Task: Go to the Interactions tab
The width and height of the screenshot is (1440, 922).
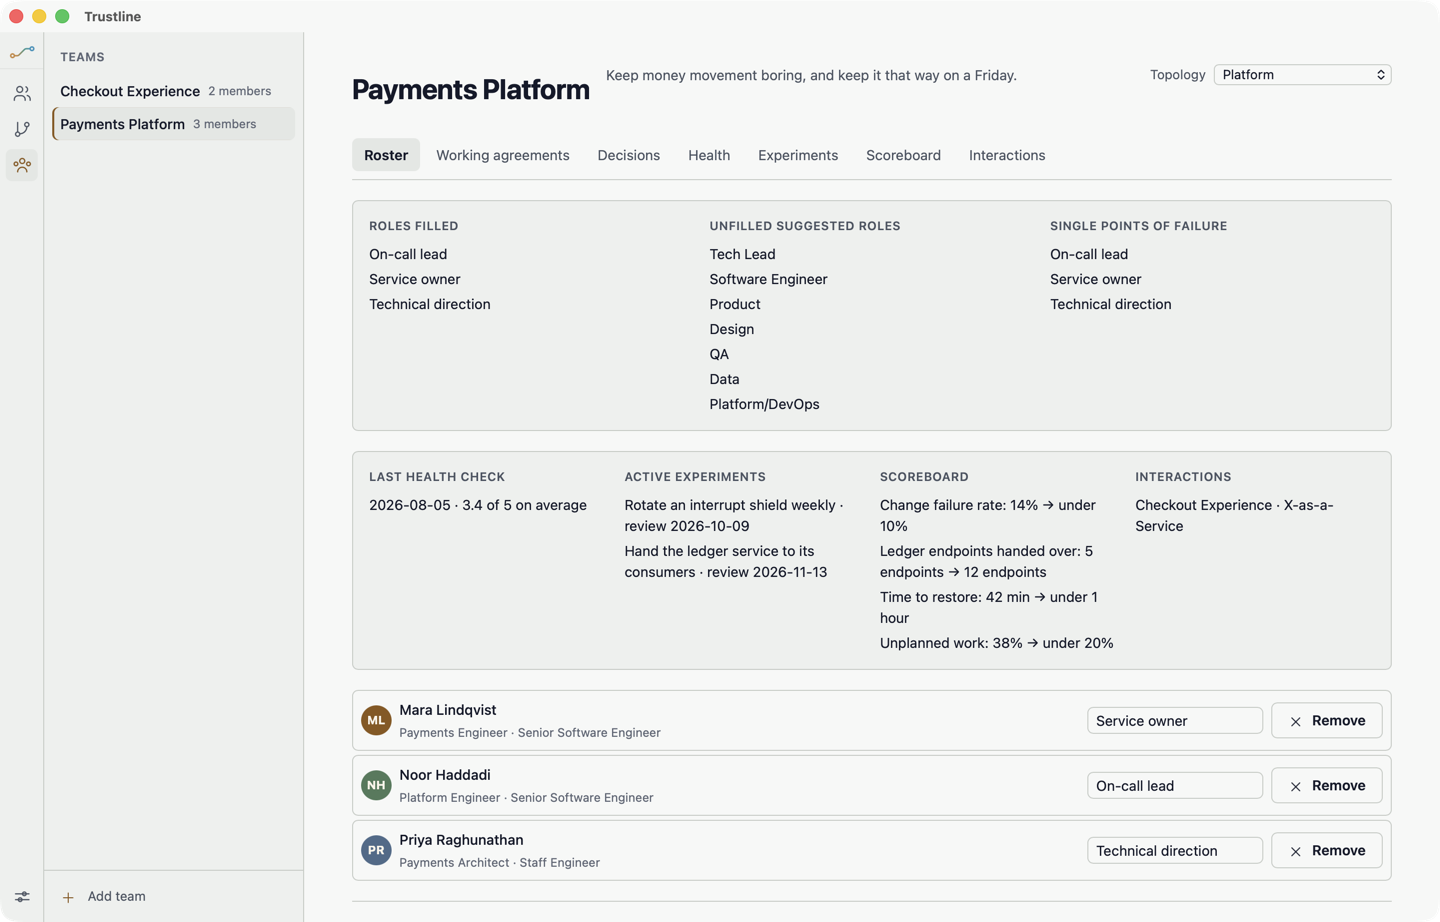Action: [x=1007, y=155]
